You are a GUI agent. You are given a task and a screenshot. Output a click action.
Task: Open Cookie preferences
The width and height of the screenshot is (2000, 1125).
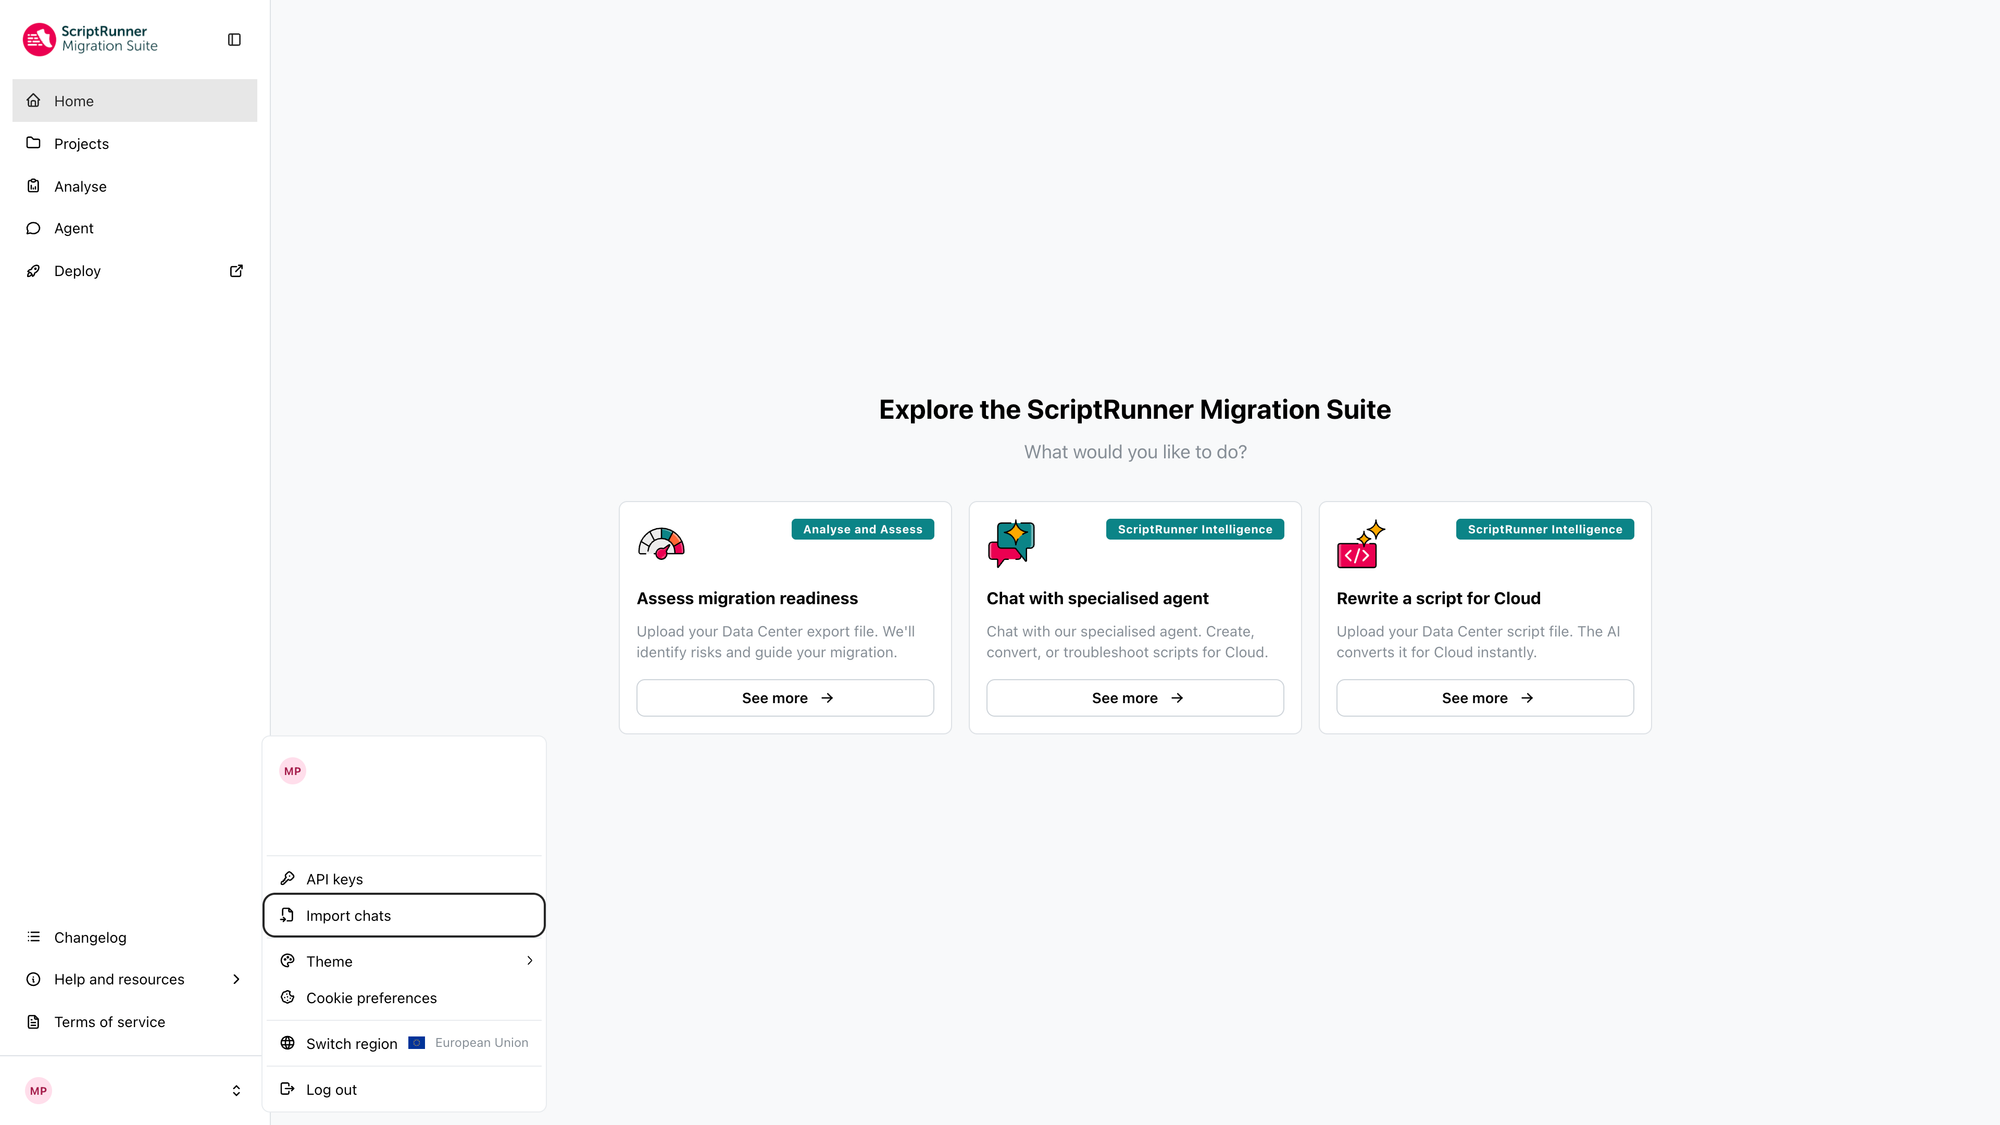[x=404, y=998]
